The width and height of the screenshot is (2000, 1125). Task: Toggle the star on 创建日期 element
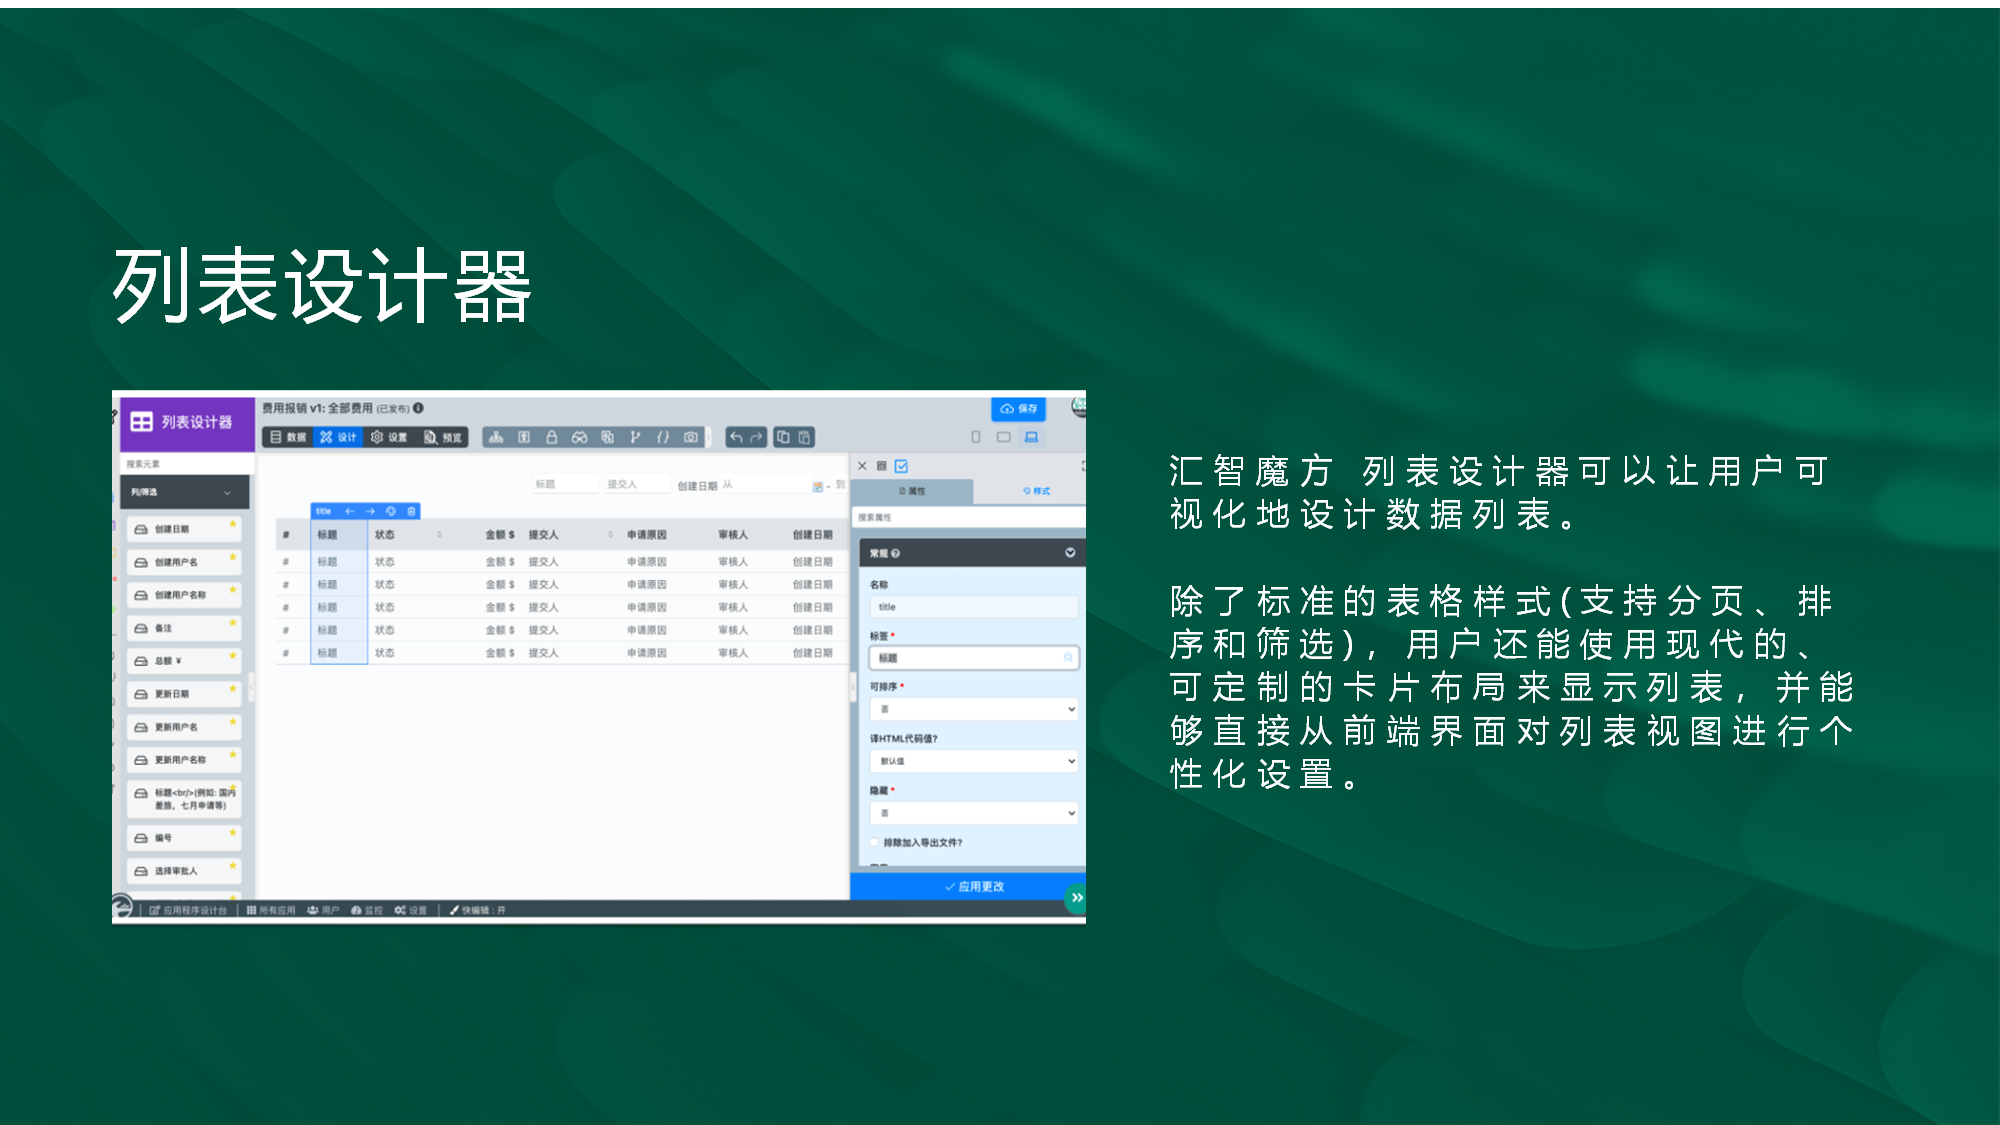pyautogui.click(x=233, y=523)
